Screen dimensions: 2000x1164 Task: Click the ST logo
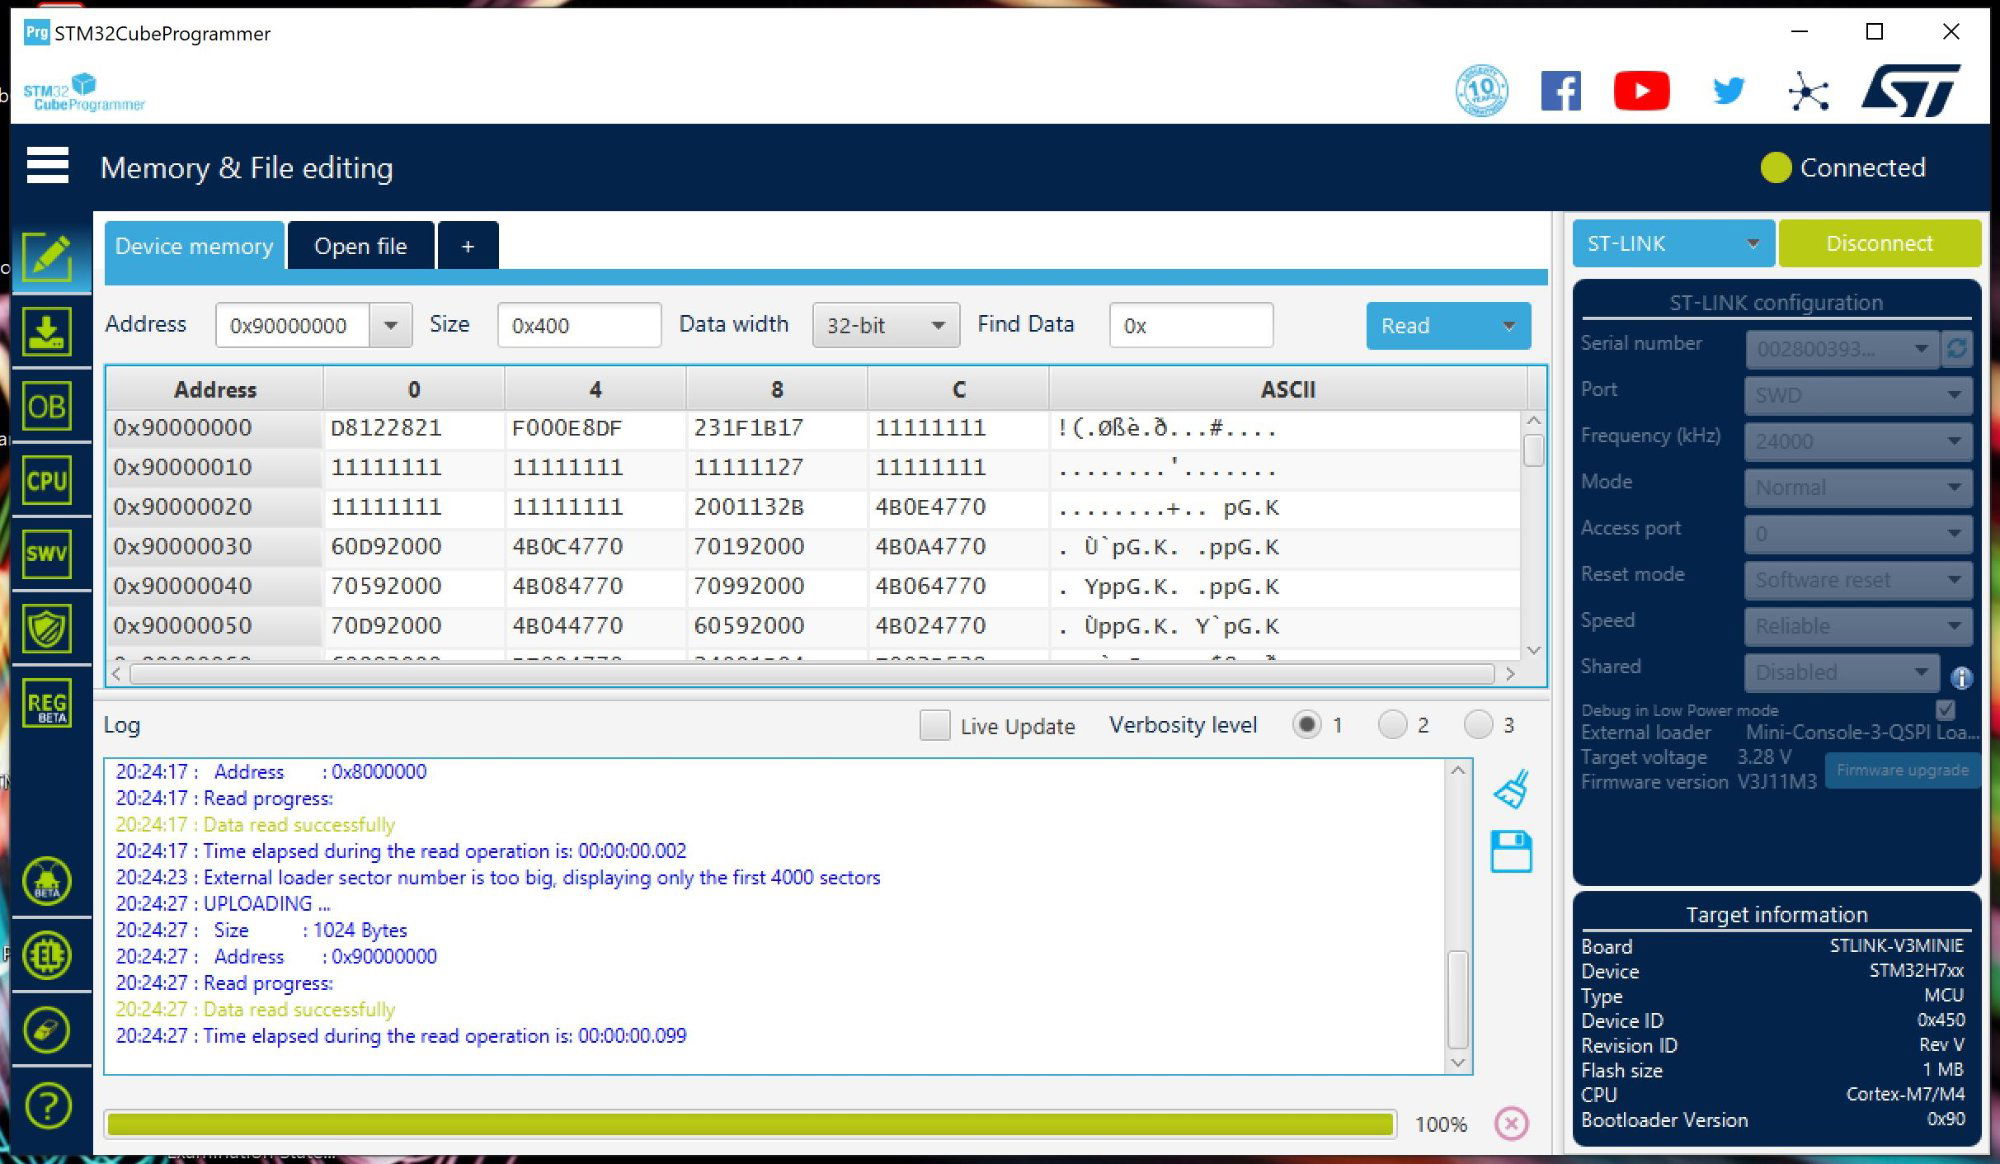coord(1911,91)
